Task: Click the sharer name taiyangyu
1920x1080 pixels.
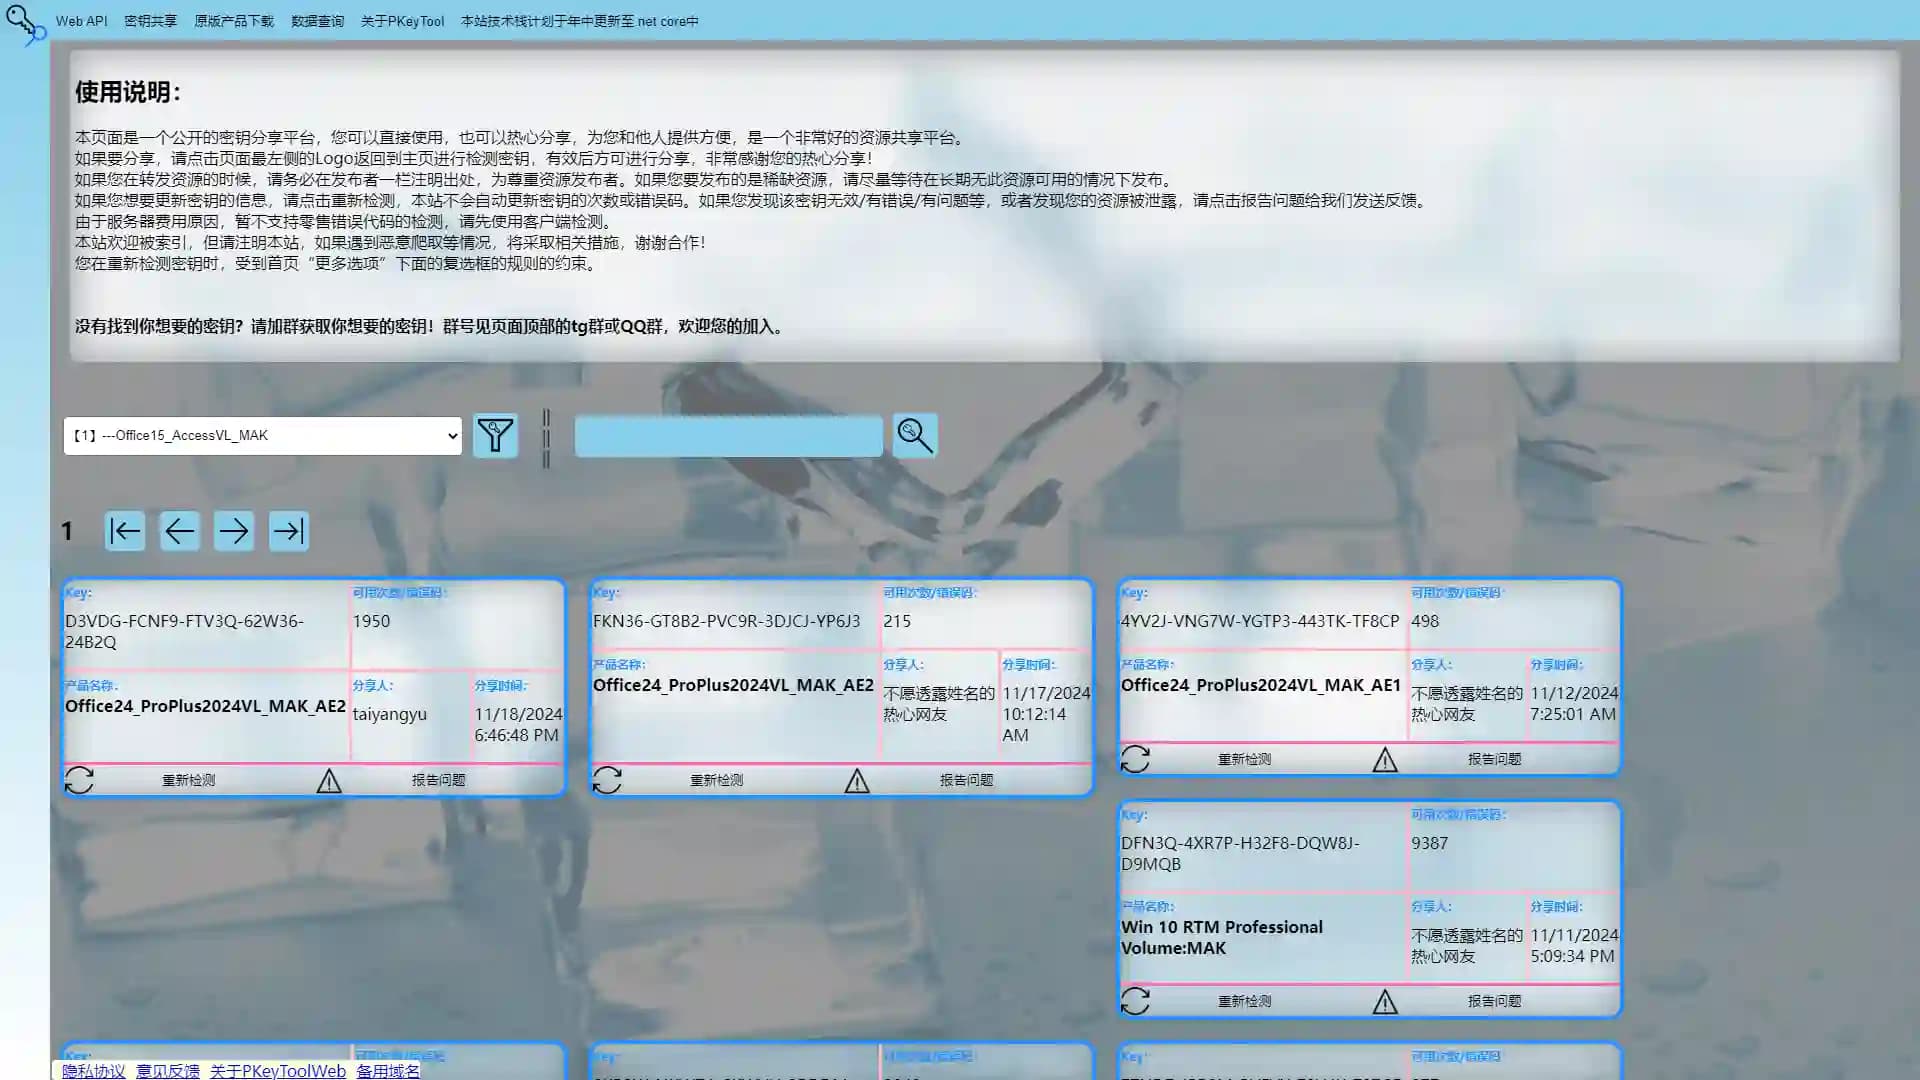Action: coord(389,714)
